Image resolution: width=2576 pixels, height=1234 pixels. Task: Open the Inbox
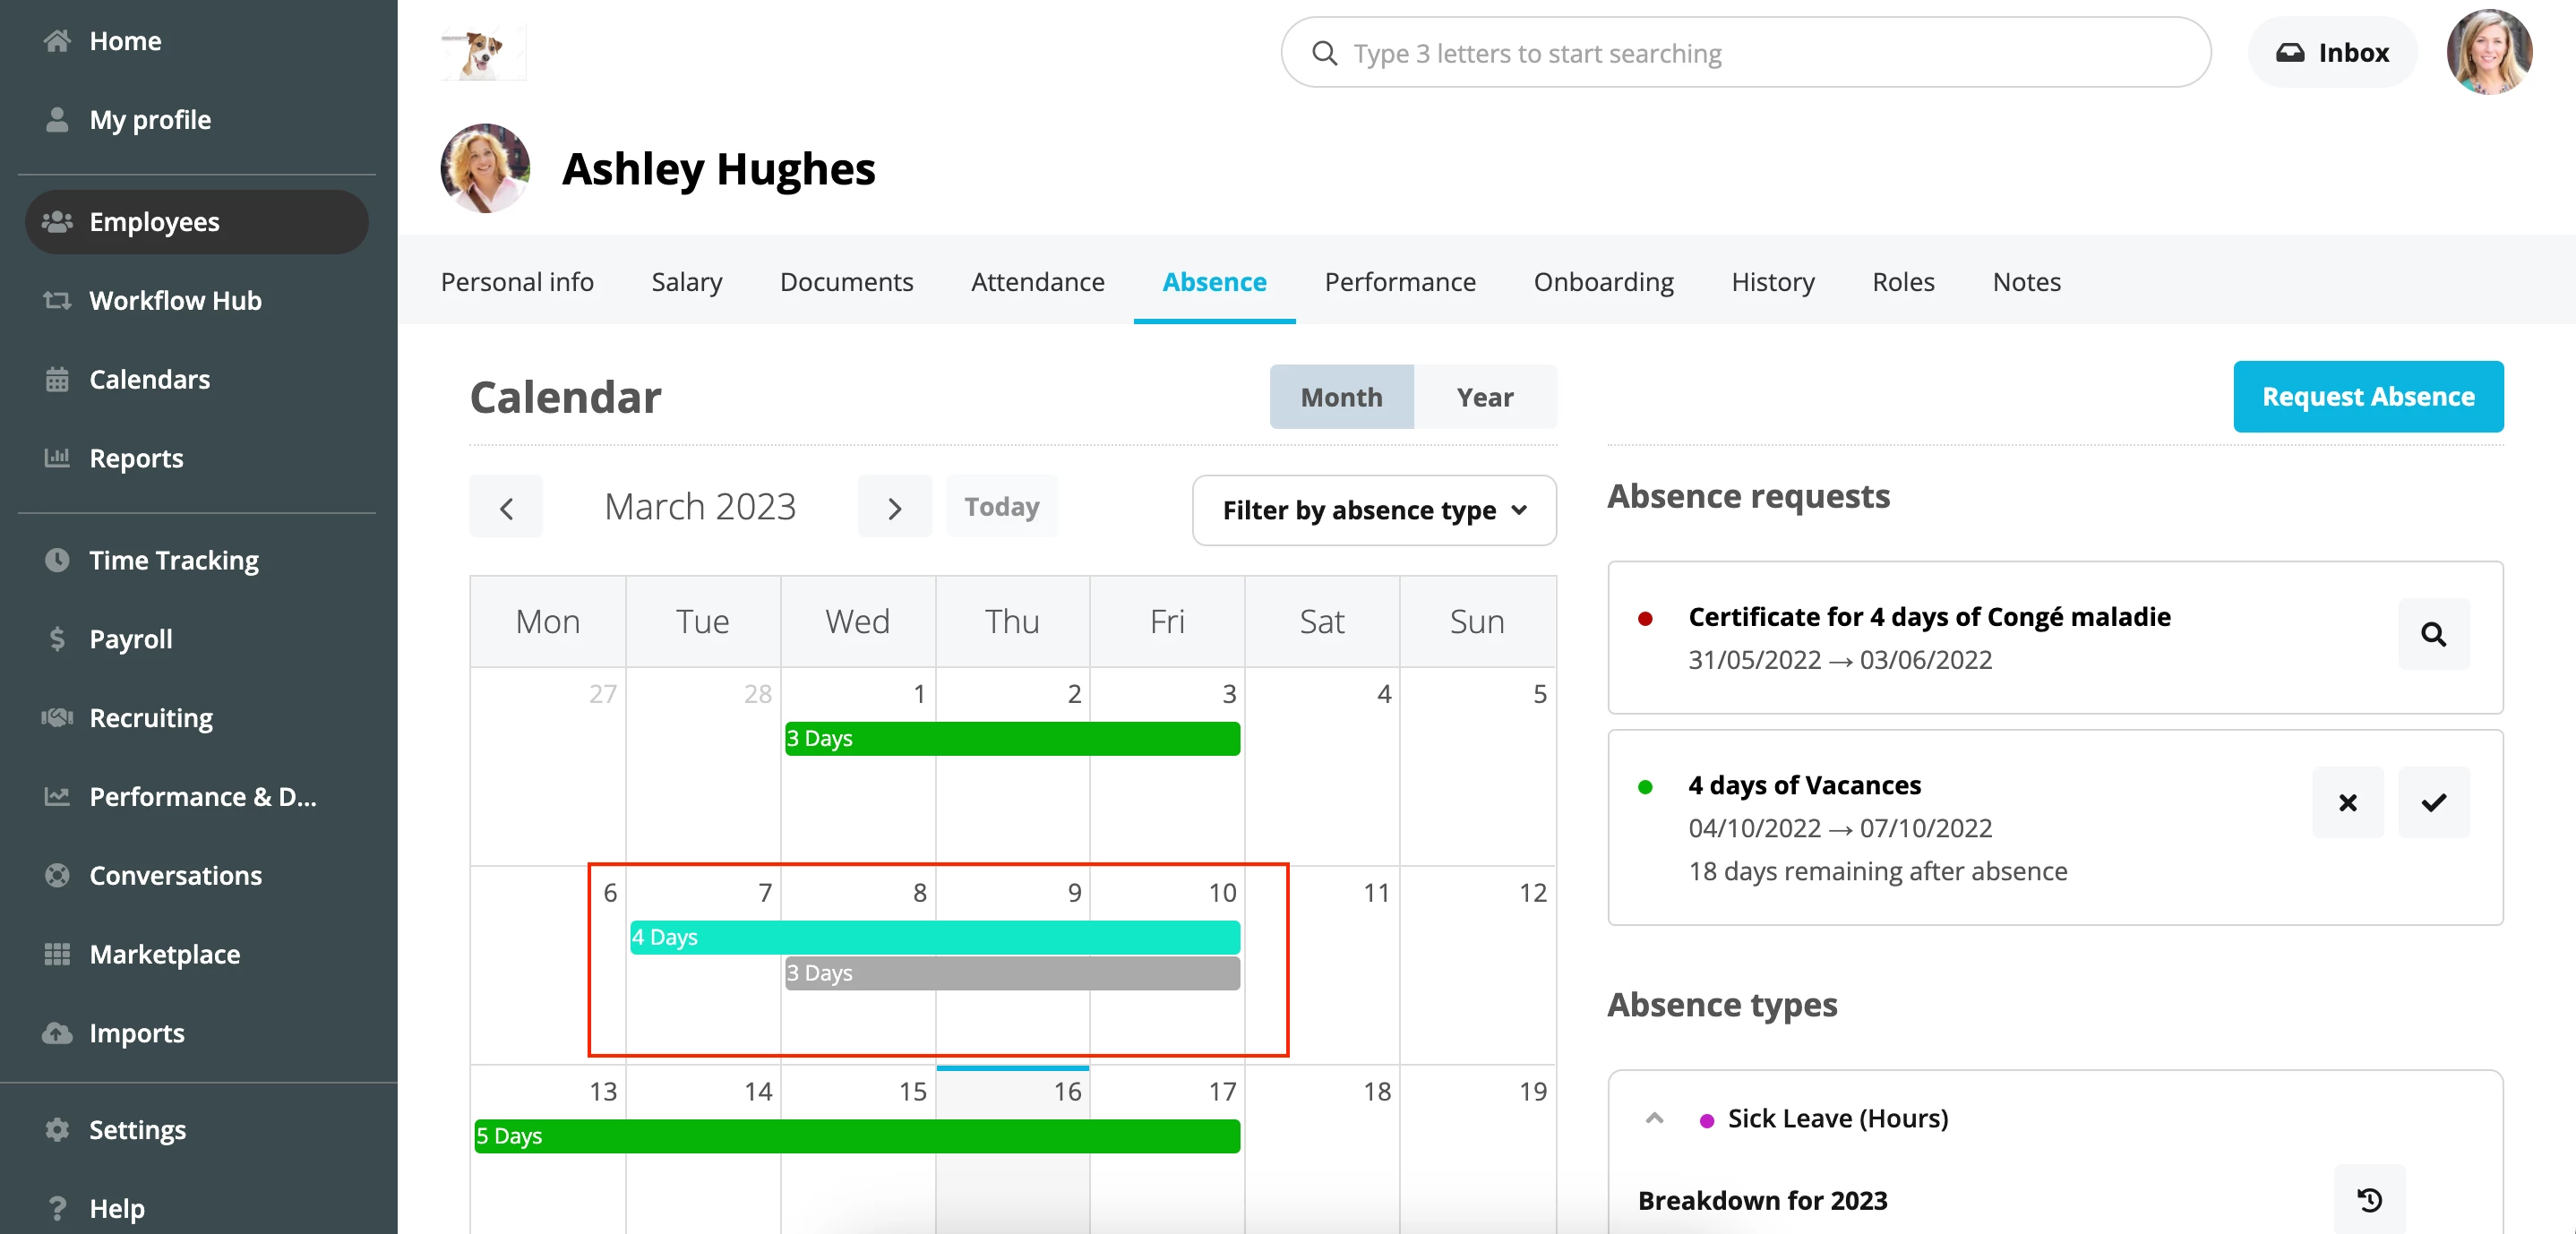(2332, 53)
